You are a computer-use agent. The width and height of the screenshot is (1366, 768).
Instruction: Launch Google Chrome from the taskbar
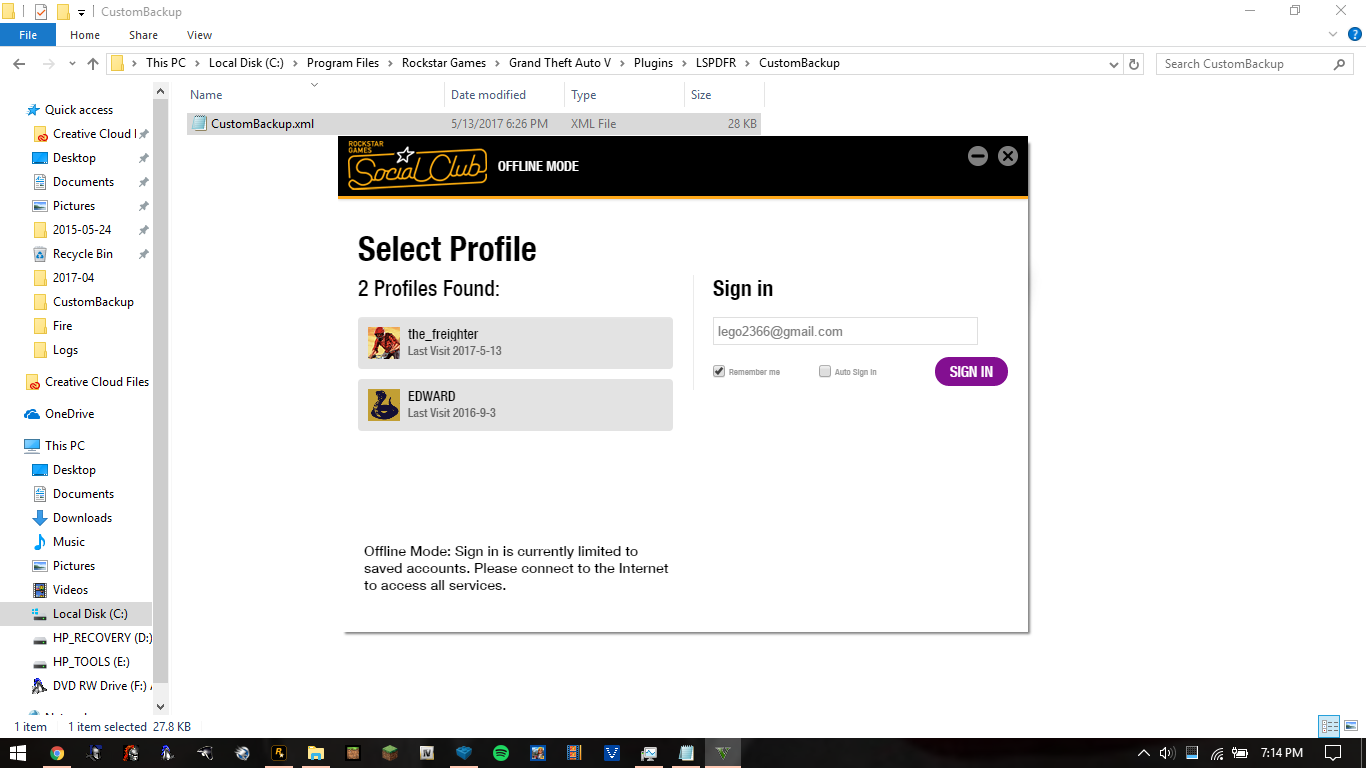[57, 753]
